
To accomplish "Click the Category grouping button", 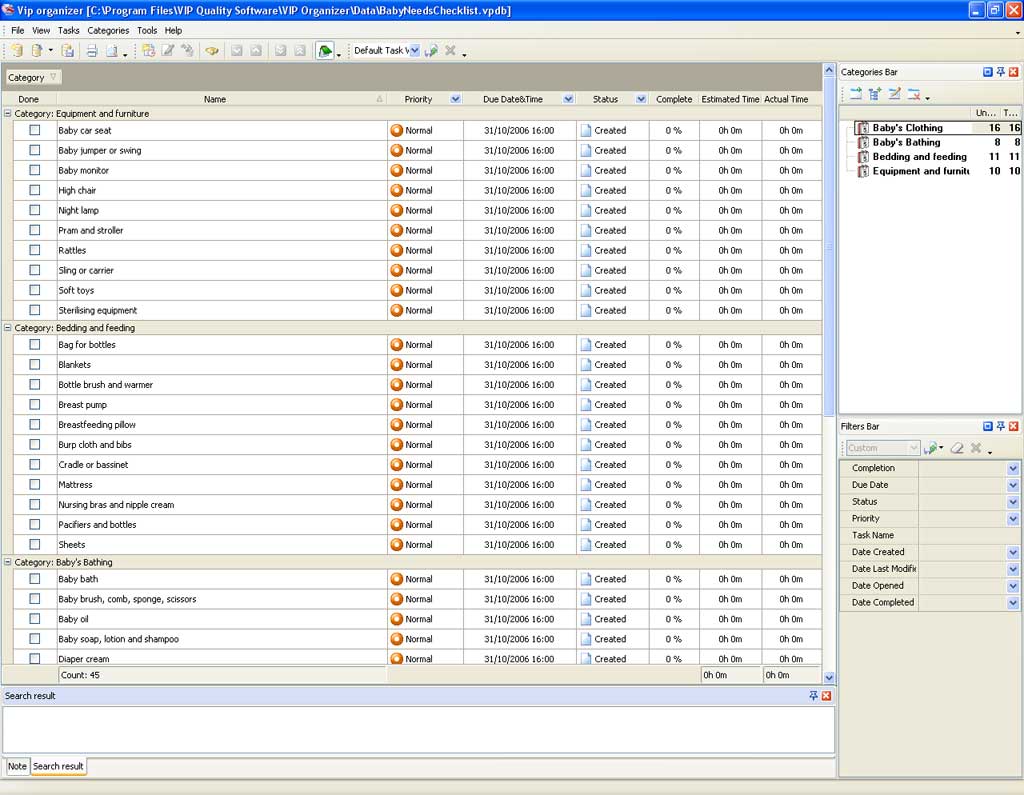I will 33,77.
